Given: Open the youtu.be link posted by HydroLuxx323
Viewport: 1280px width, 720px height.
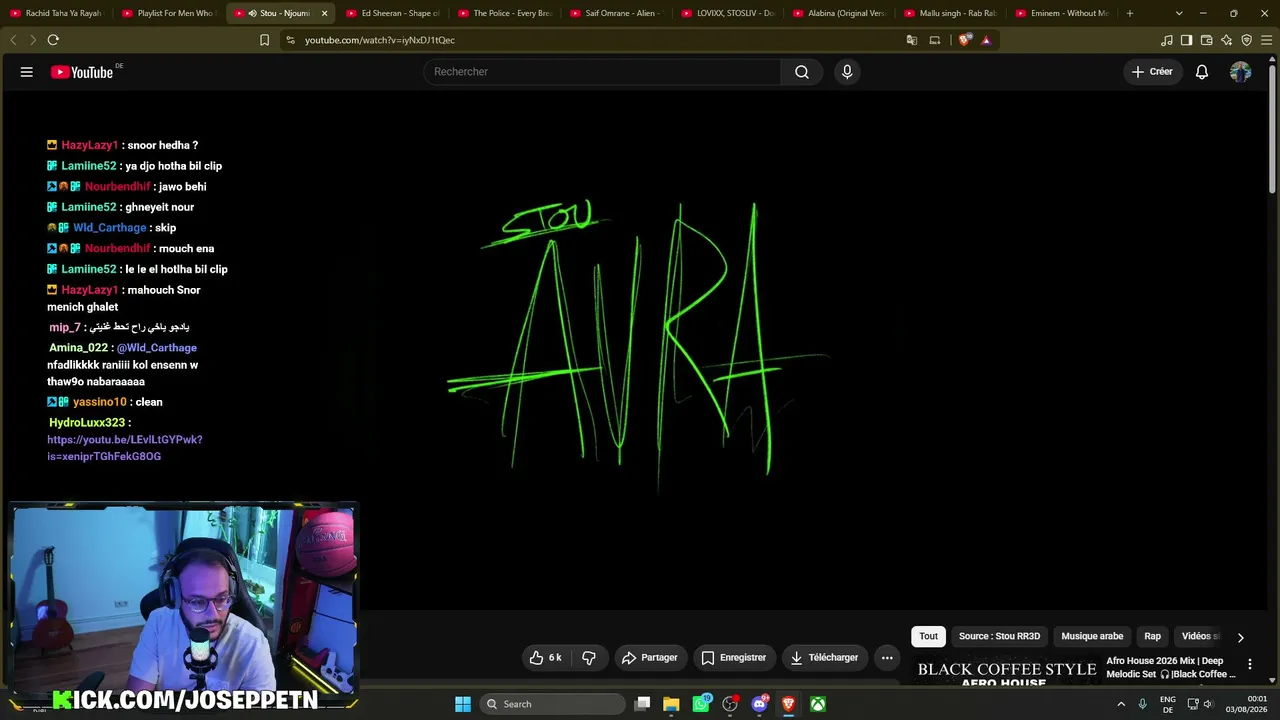Looking at the screenshot, I should (x=125, y=448).
